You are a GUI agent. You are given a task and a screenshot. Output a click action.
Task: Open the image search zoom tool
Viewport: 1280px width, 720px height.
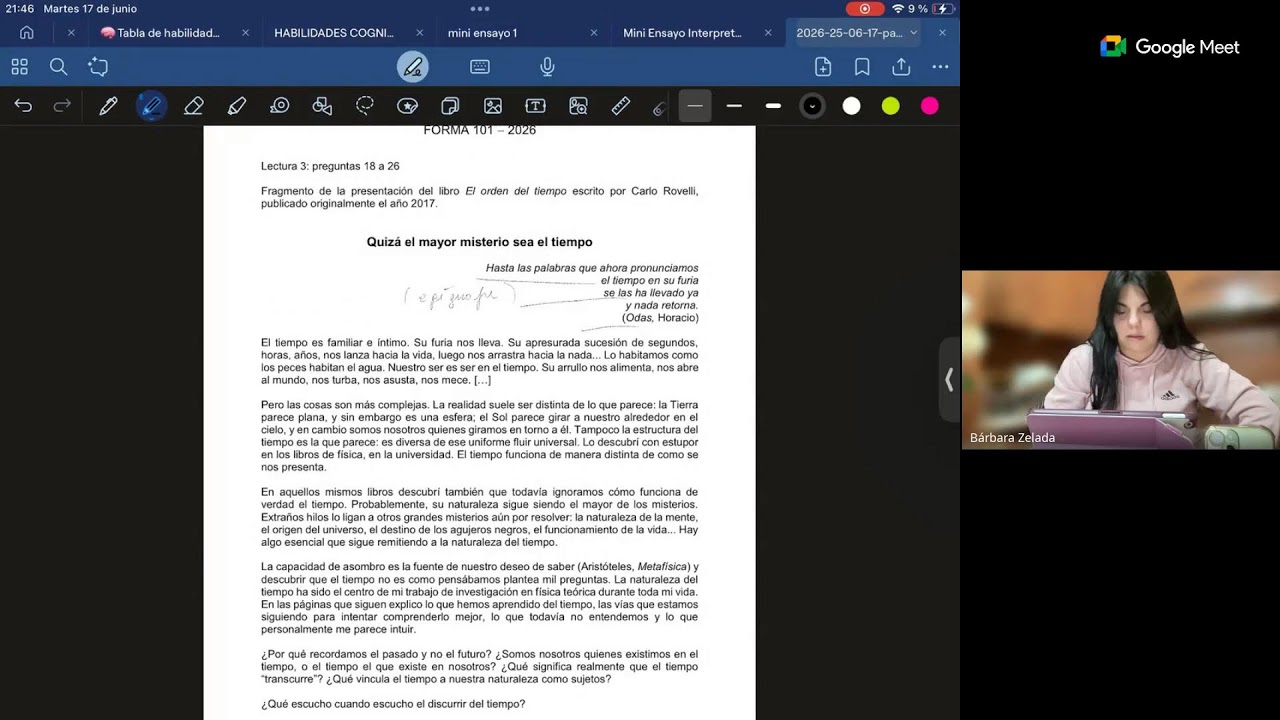coord(578,106)
